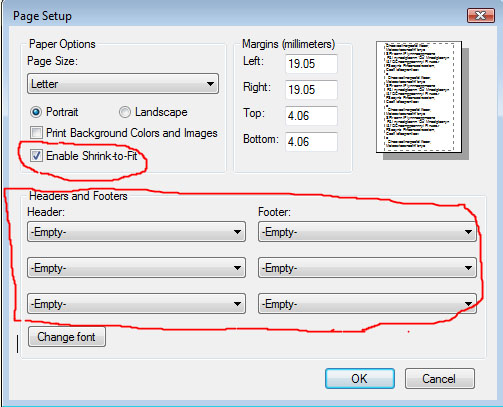
Task: Expand the first Footer dropdown
Action: (367, 232)
